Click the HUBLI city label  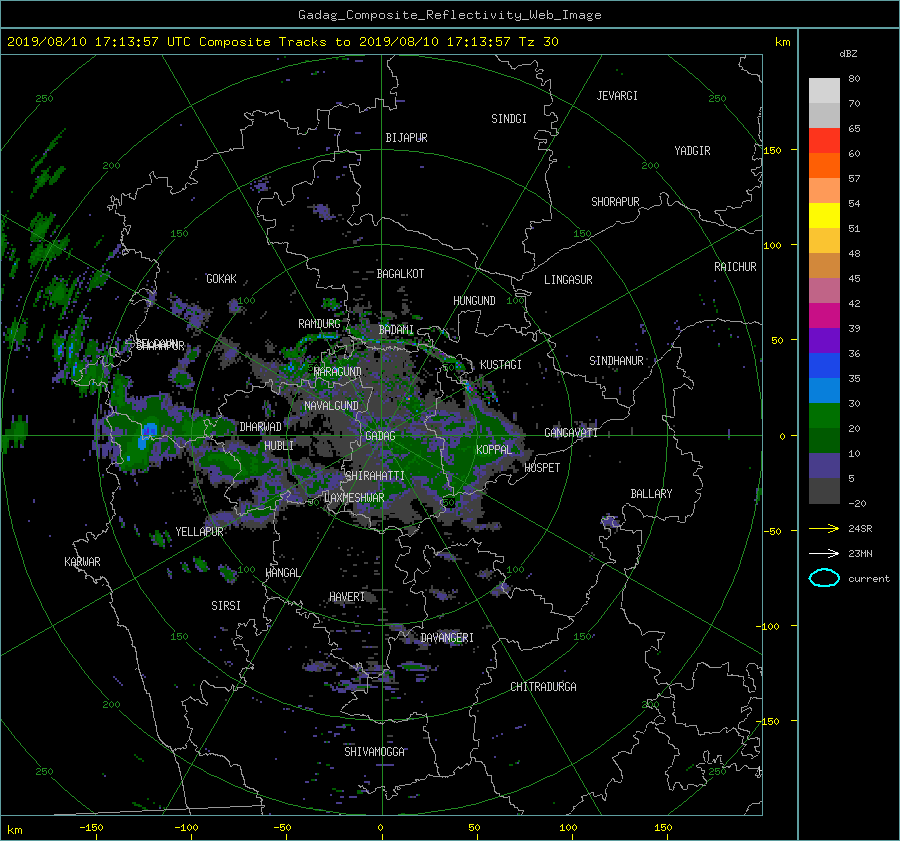pos(279,445)
